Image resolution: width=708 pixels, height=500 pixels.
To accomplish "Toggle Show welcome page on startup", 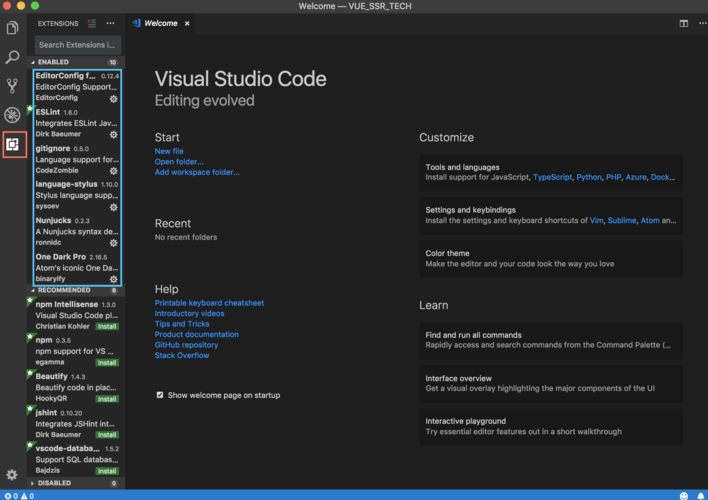I will pos(160,395).
